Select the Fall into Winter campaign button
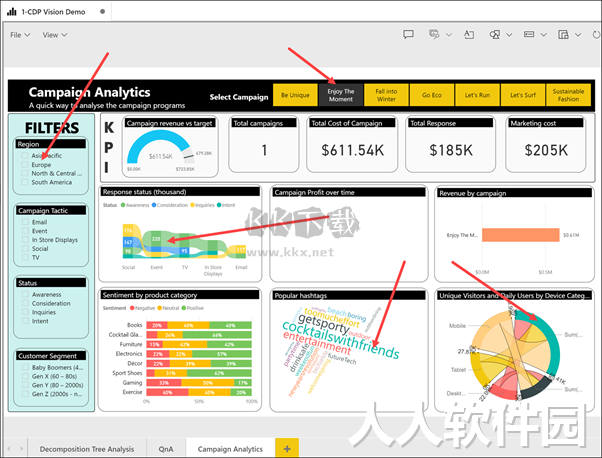The height and width of the screenshot is (458, 602). [x=386, y=95]
